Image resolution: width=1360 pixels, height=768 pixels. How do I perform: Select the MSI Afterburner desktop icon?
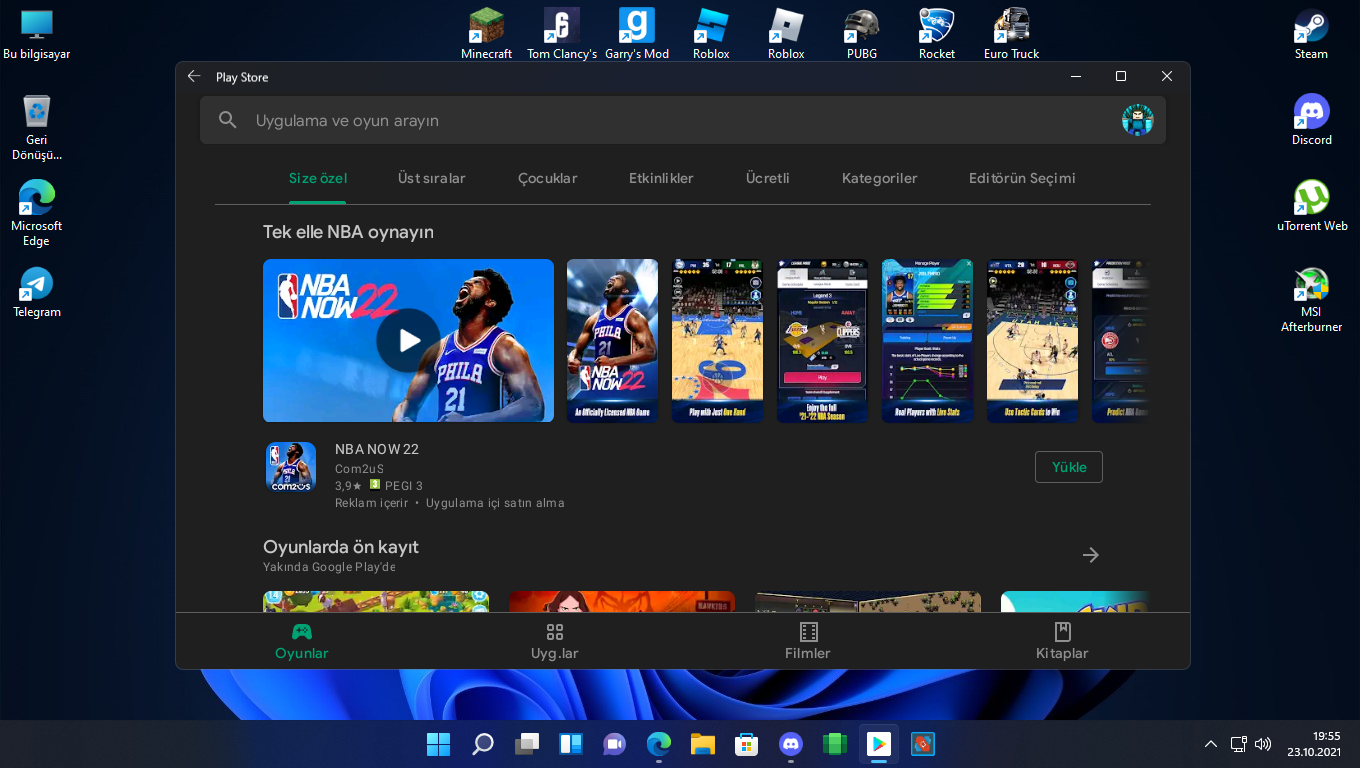point(1311,299)
